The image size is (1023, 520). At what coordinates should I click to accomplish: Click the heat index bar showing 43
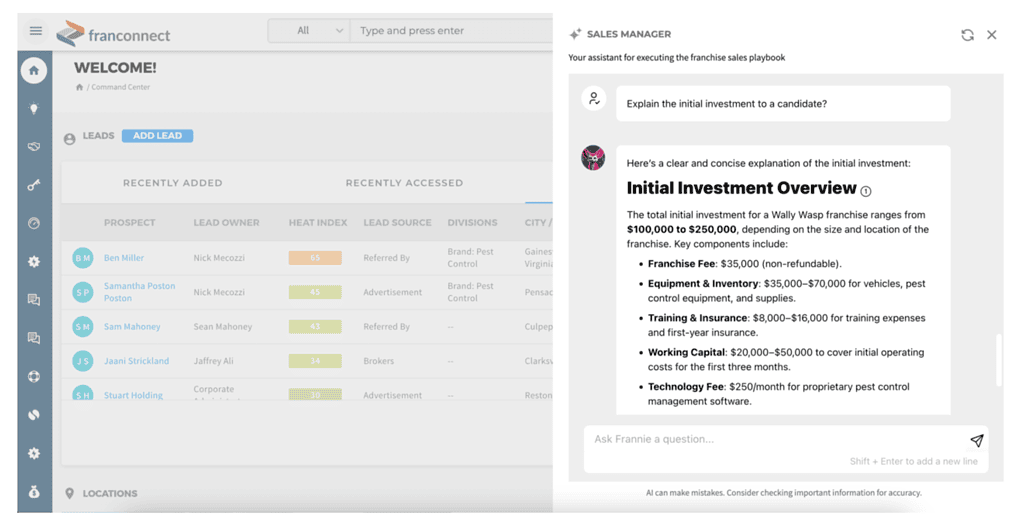click(x=315, y=326)
